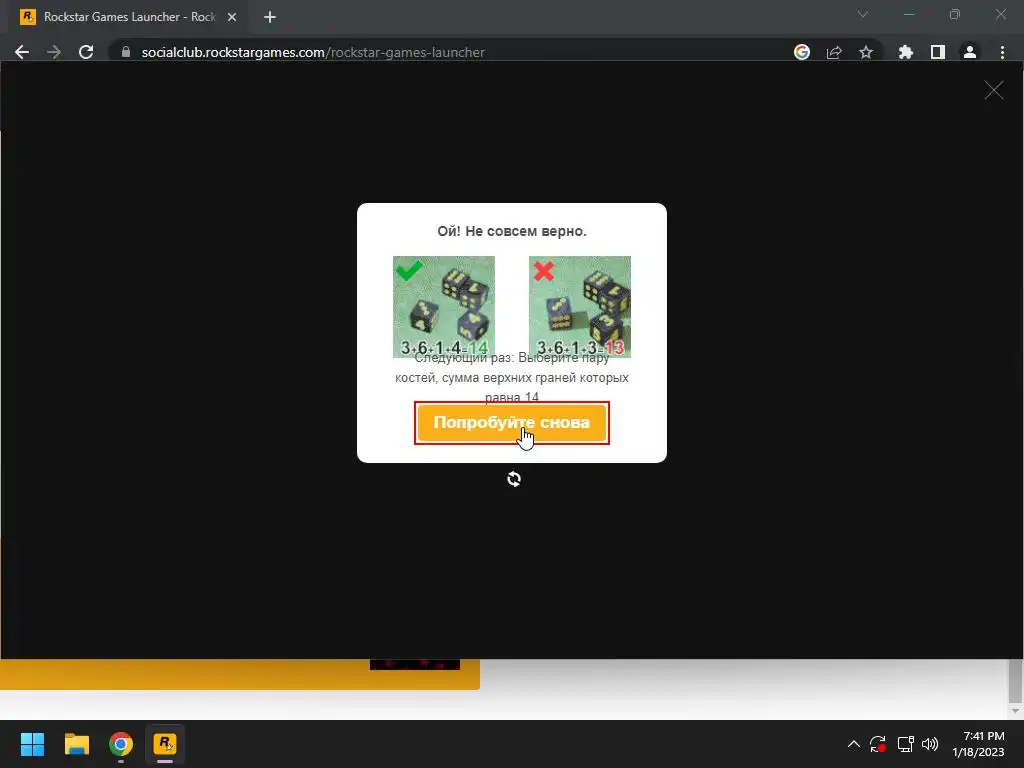
Task: Reload the Rockstar Social Club page
Action: tap(86, 52)
